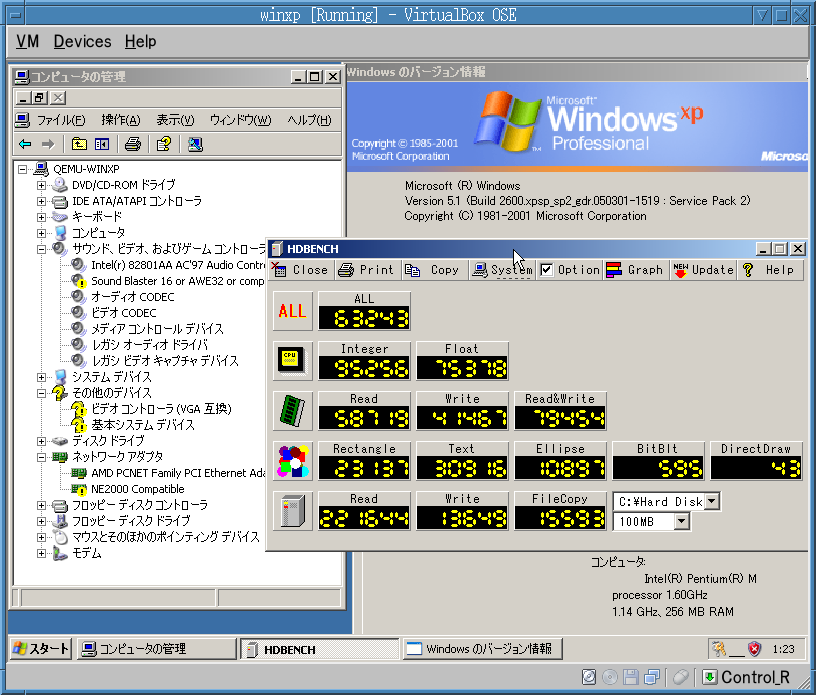The width and height of the screenshot is (816, 695).
Task: Expand the キーボード node
Action: (41, 217)
